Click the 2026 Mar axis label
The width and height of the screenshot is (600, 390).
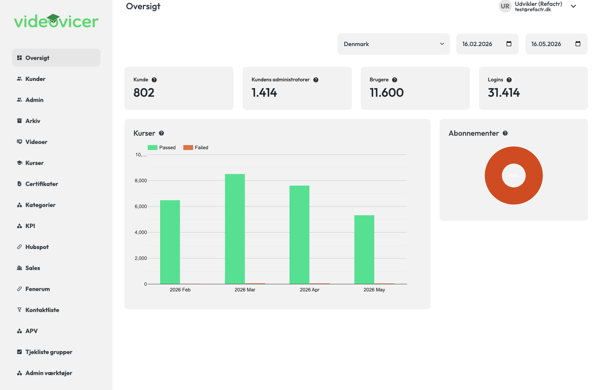pos(245,290)
